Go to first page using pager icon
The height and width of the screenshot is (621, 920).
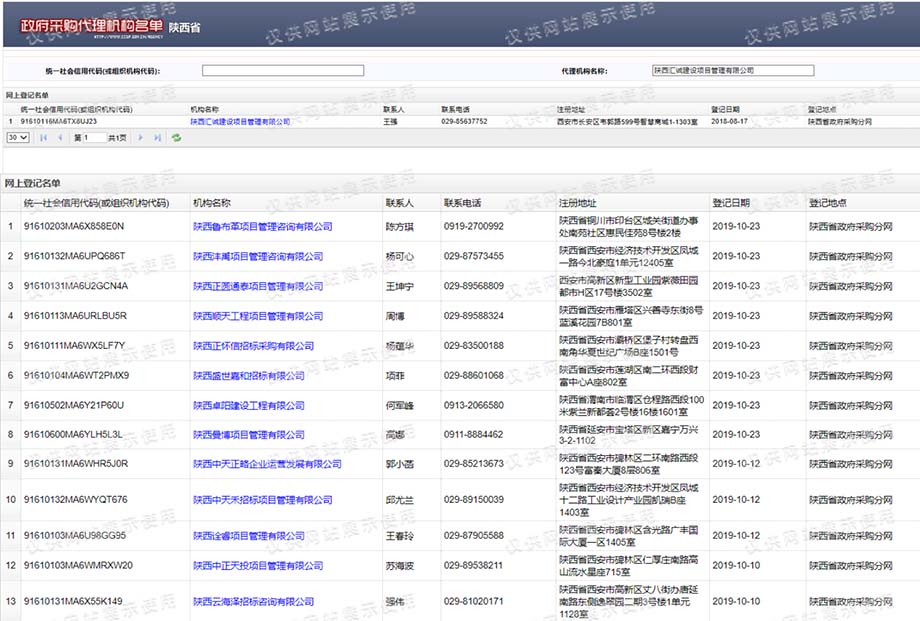pos(43,138)
